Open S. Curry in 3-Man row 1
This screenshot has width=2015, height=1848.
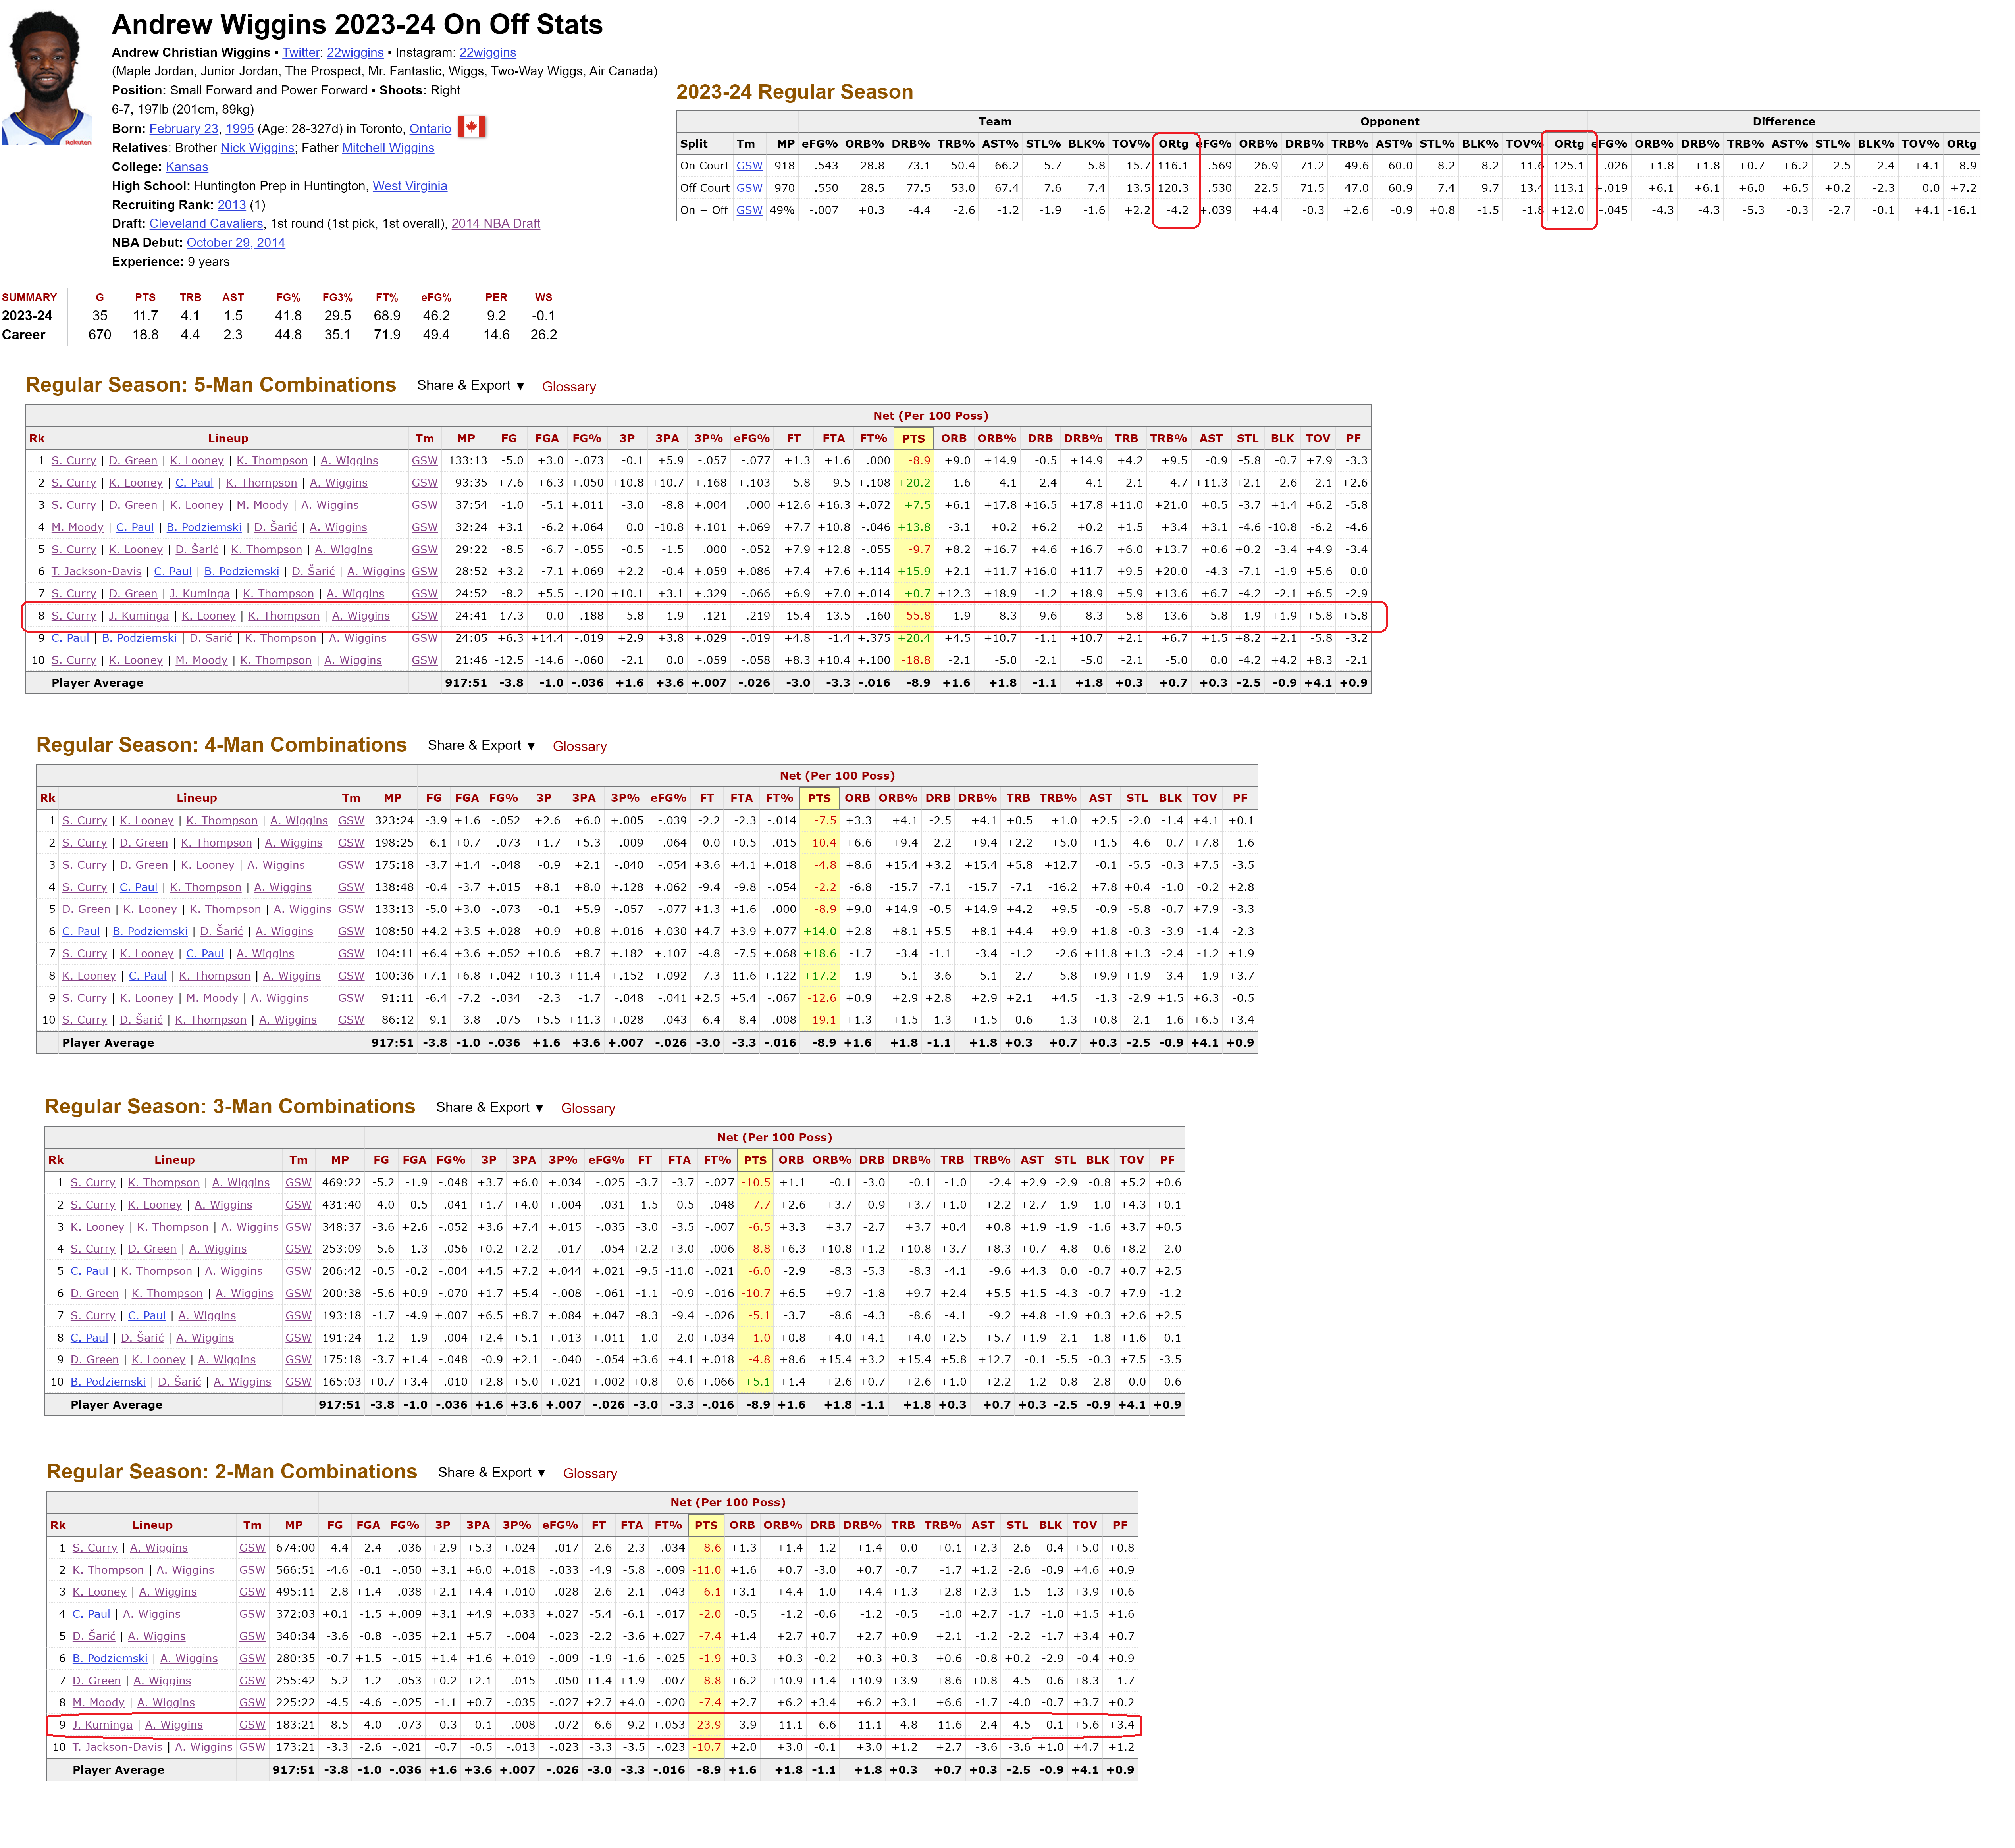tap(93, 1183)
